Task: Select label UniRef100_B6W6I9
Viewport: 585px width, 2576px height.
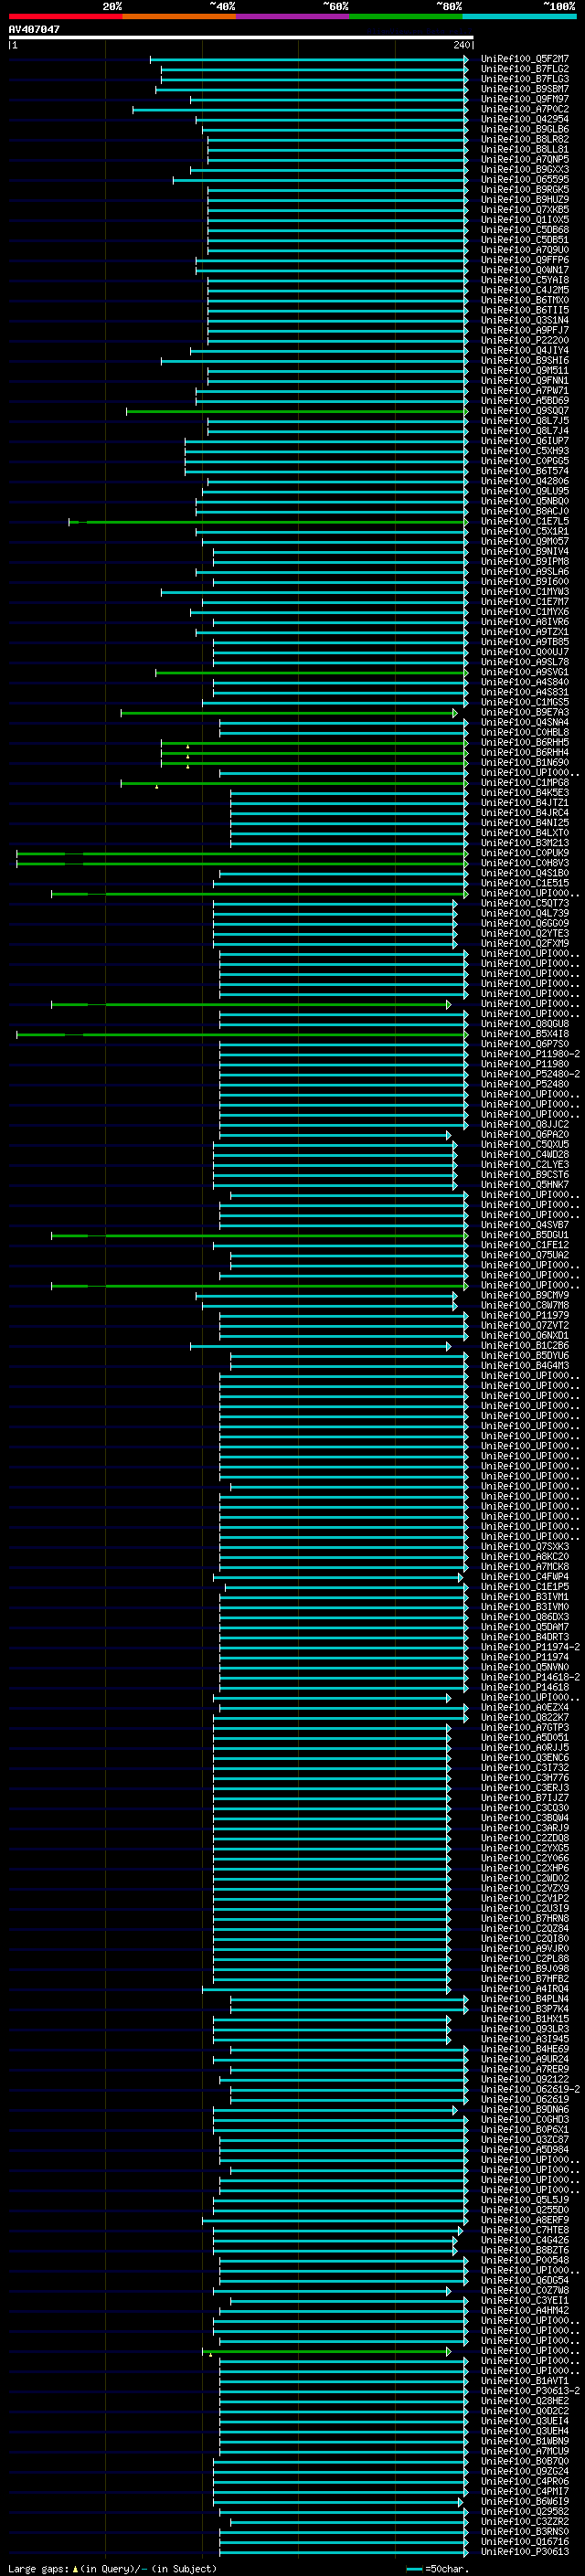Action: (525, 2501)
